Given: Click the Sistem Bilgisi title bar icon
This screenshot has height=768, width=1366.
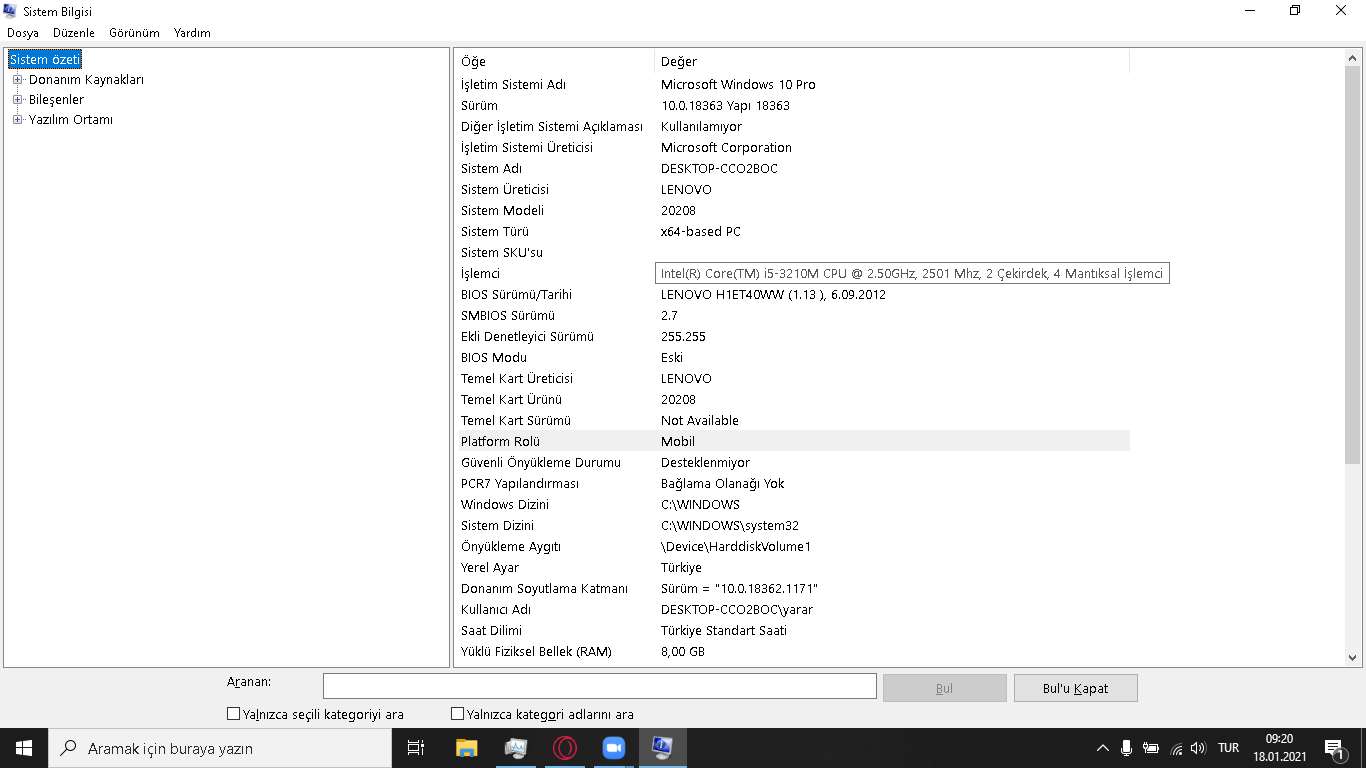Looking at the screenshot, I should (12, 11).
